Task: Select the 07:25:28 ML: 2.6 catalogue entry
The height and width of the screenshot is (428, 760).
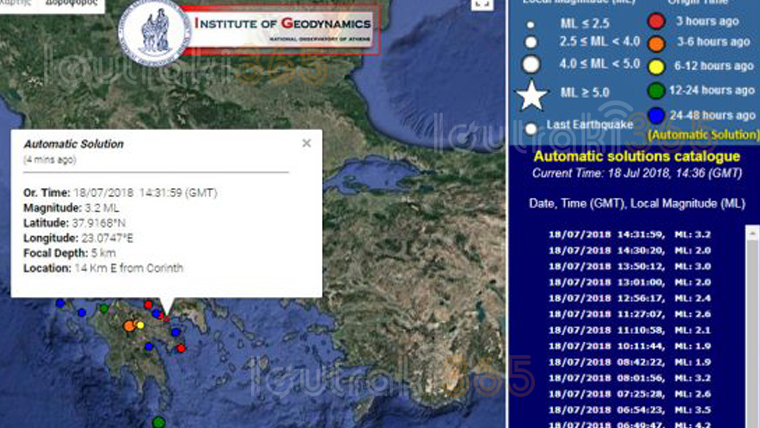Action: pyautogui.click(x=629, y=394)
